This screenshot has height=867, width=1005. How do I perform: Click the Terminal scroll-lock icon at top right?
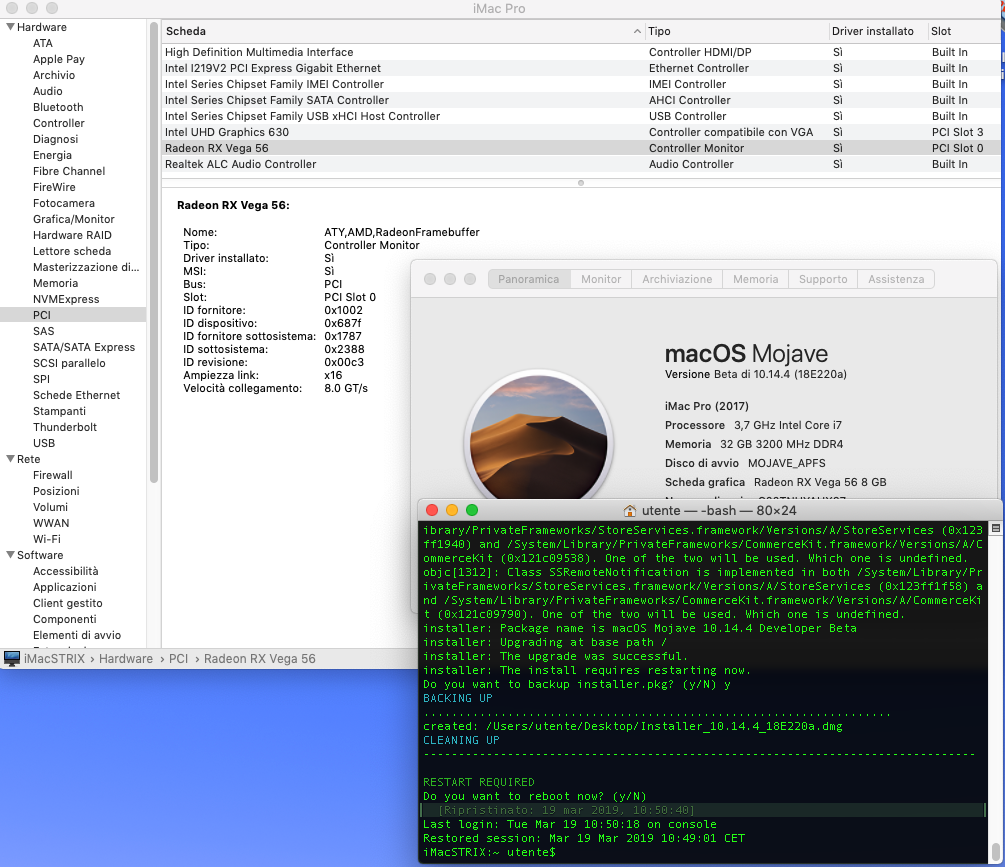point(995,529)
